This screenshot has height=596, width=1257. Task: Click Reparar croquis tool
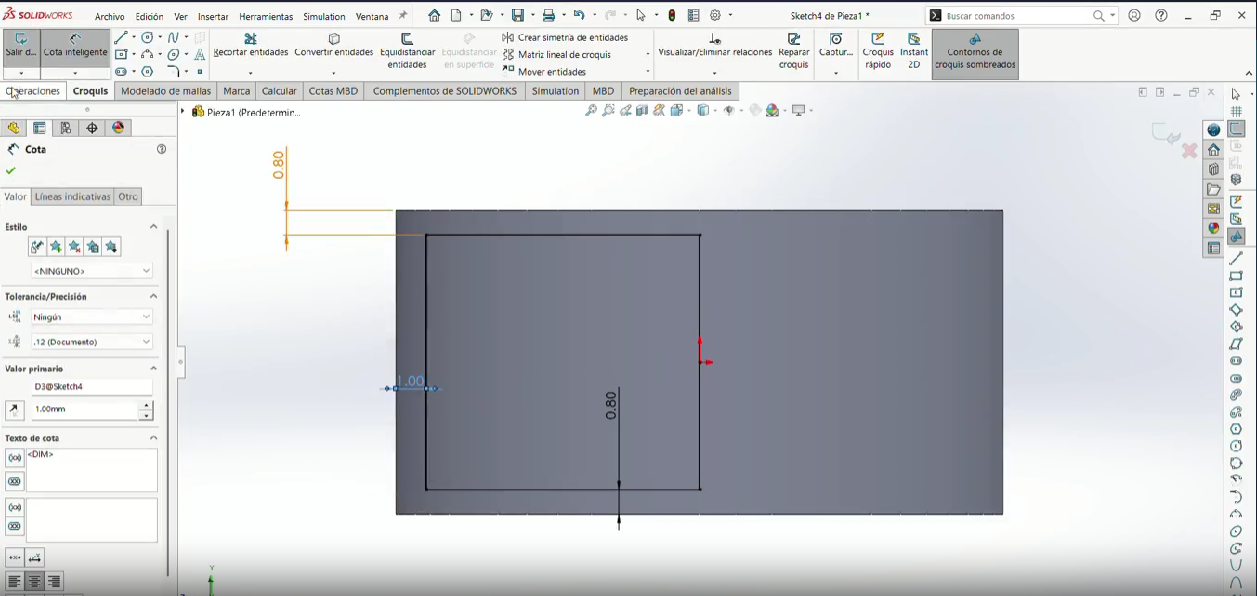[794, 51]
